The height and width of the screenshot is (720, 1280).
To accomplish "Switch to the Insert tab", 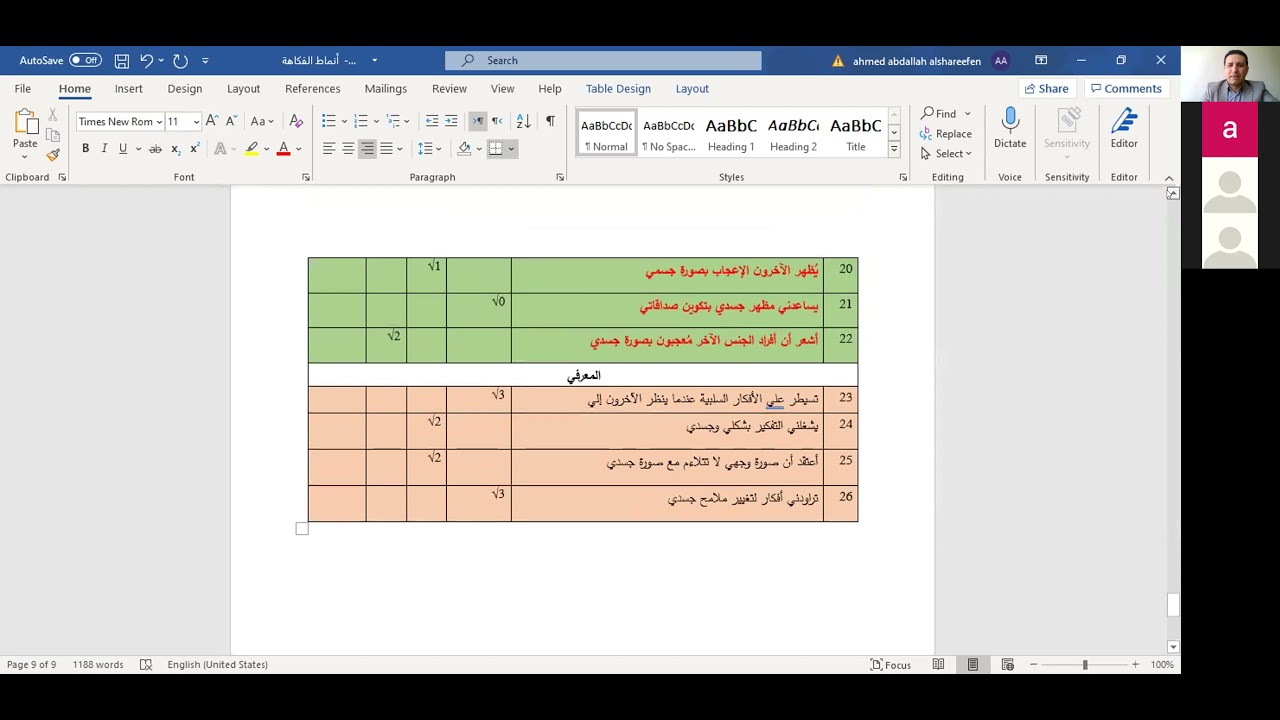I will (128, 88).
